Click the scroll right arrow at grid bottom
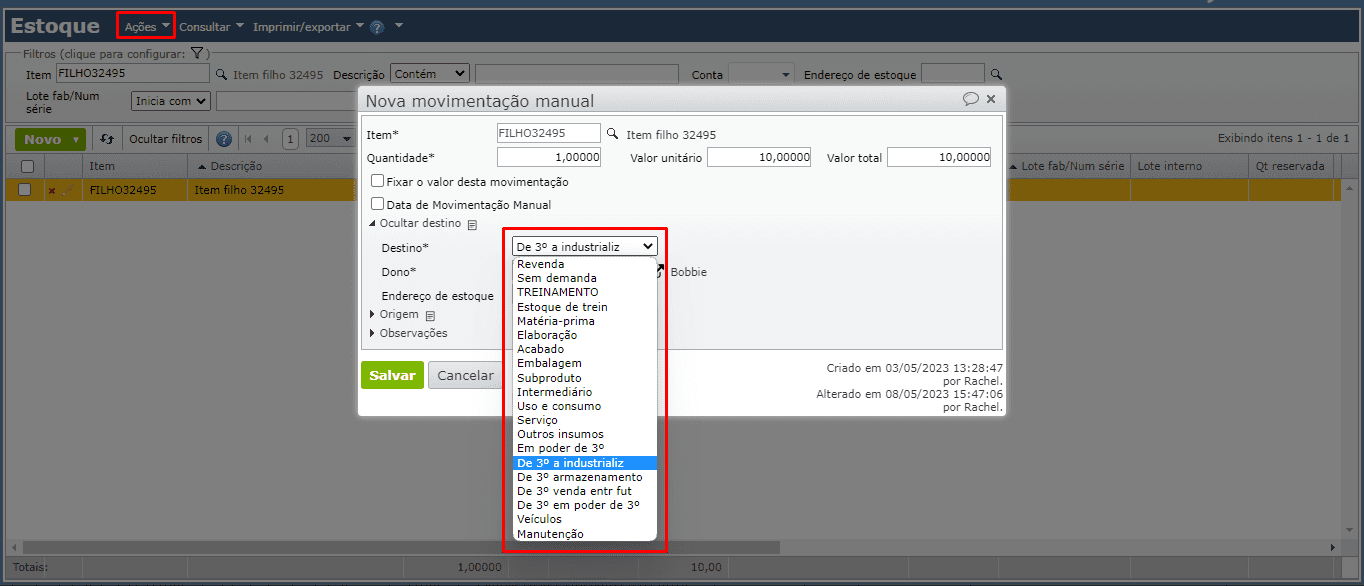 [1332, 548]
